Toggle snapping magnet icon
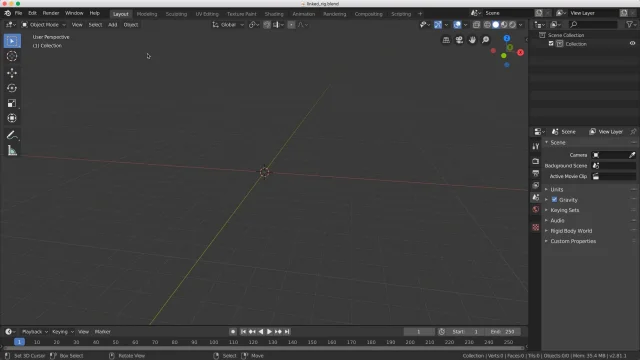The width and height of the screenshot is (640, 360). click(267, 25)
